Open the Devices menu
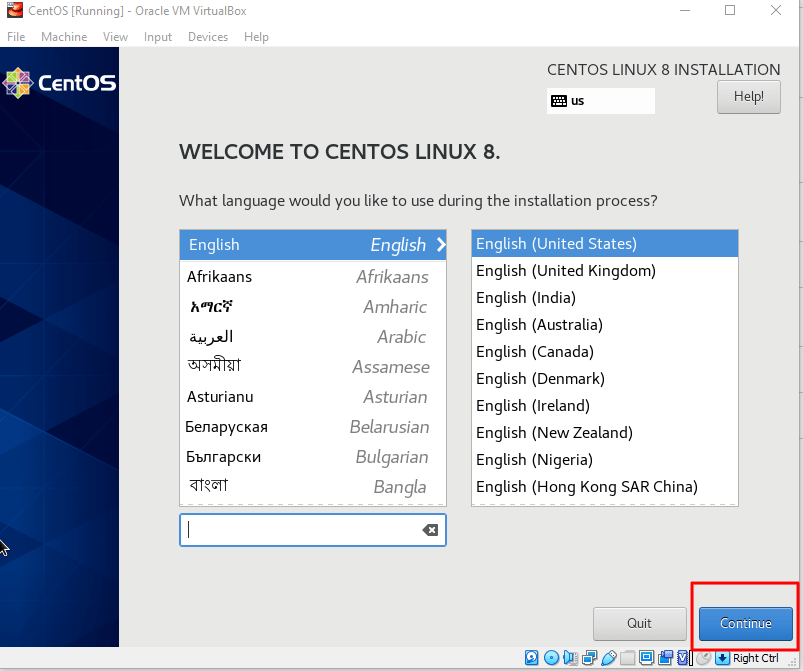803x671 pixels. coord(208,37)
